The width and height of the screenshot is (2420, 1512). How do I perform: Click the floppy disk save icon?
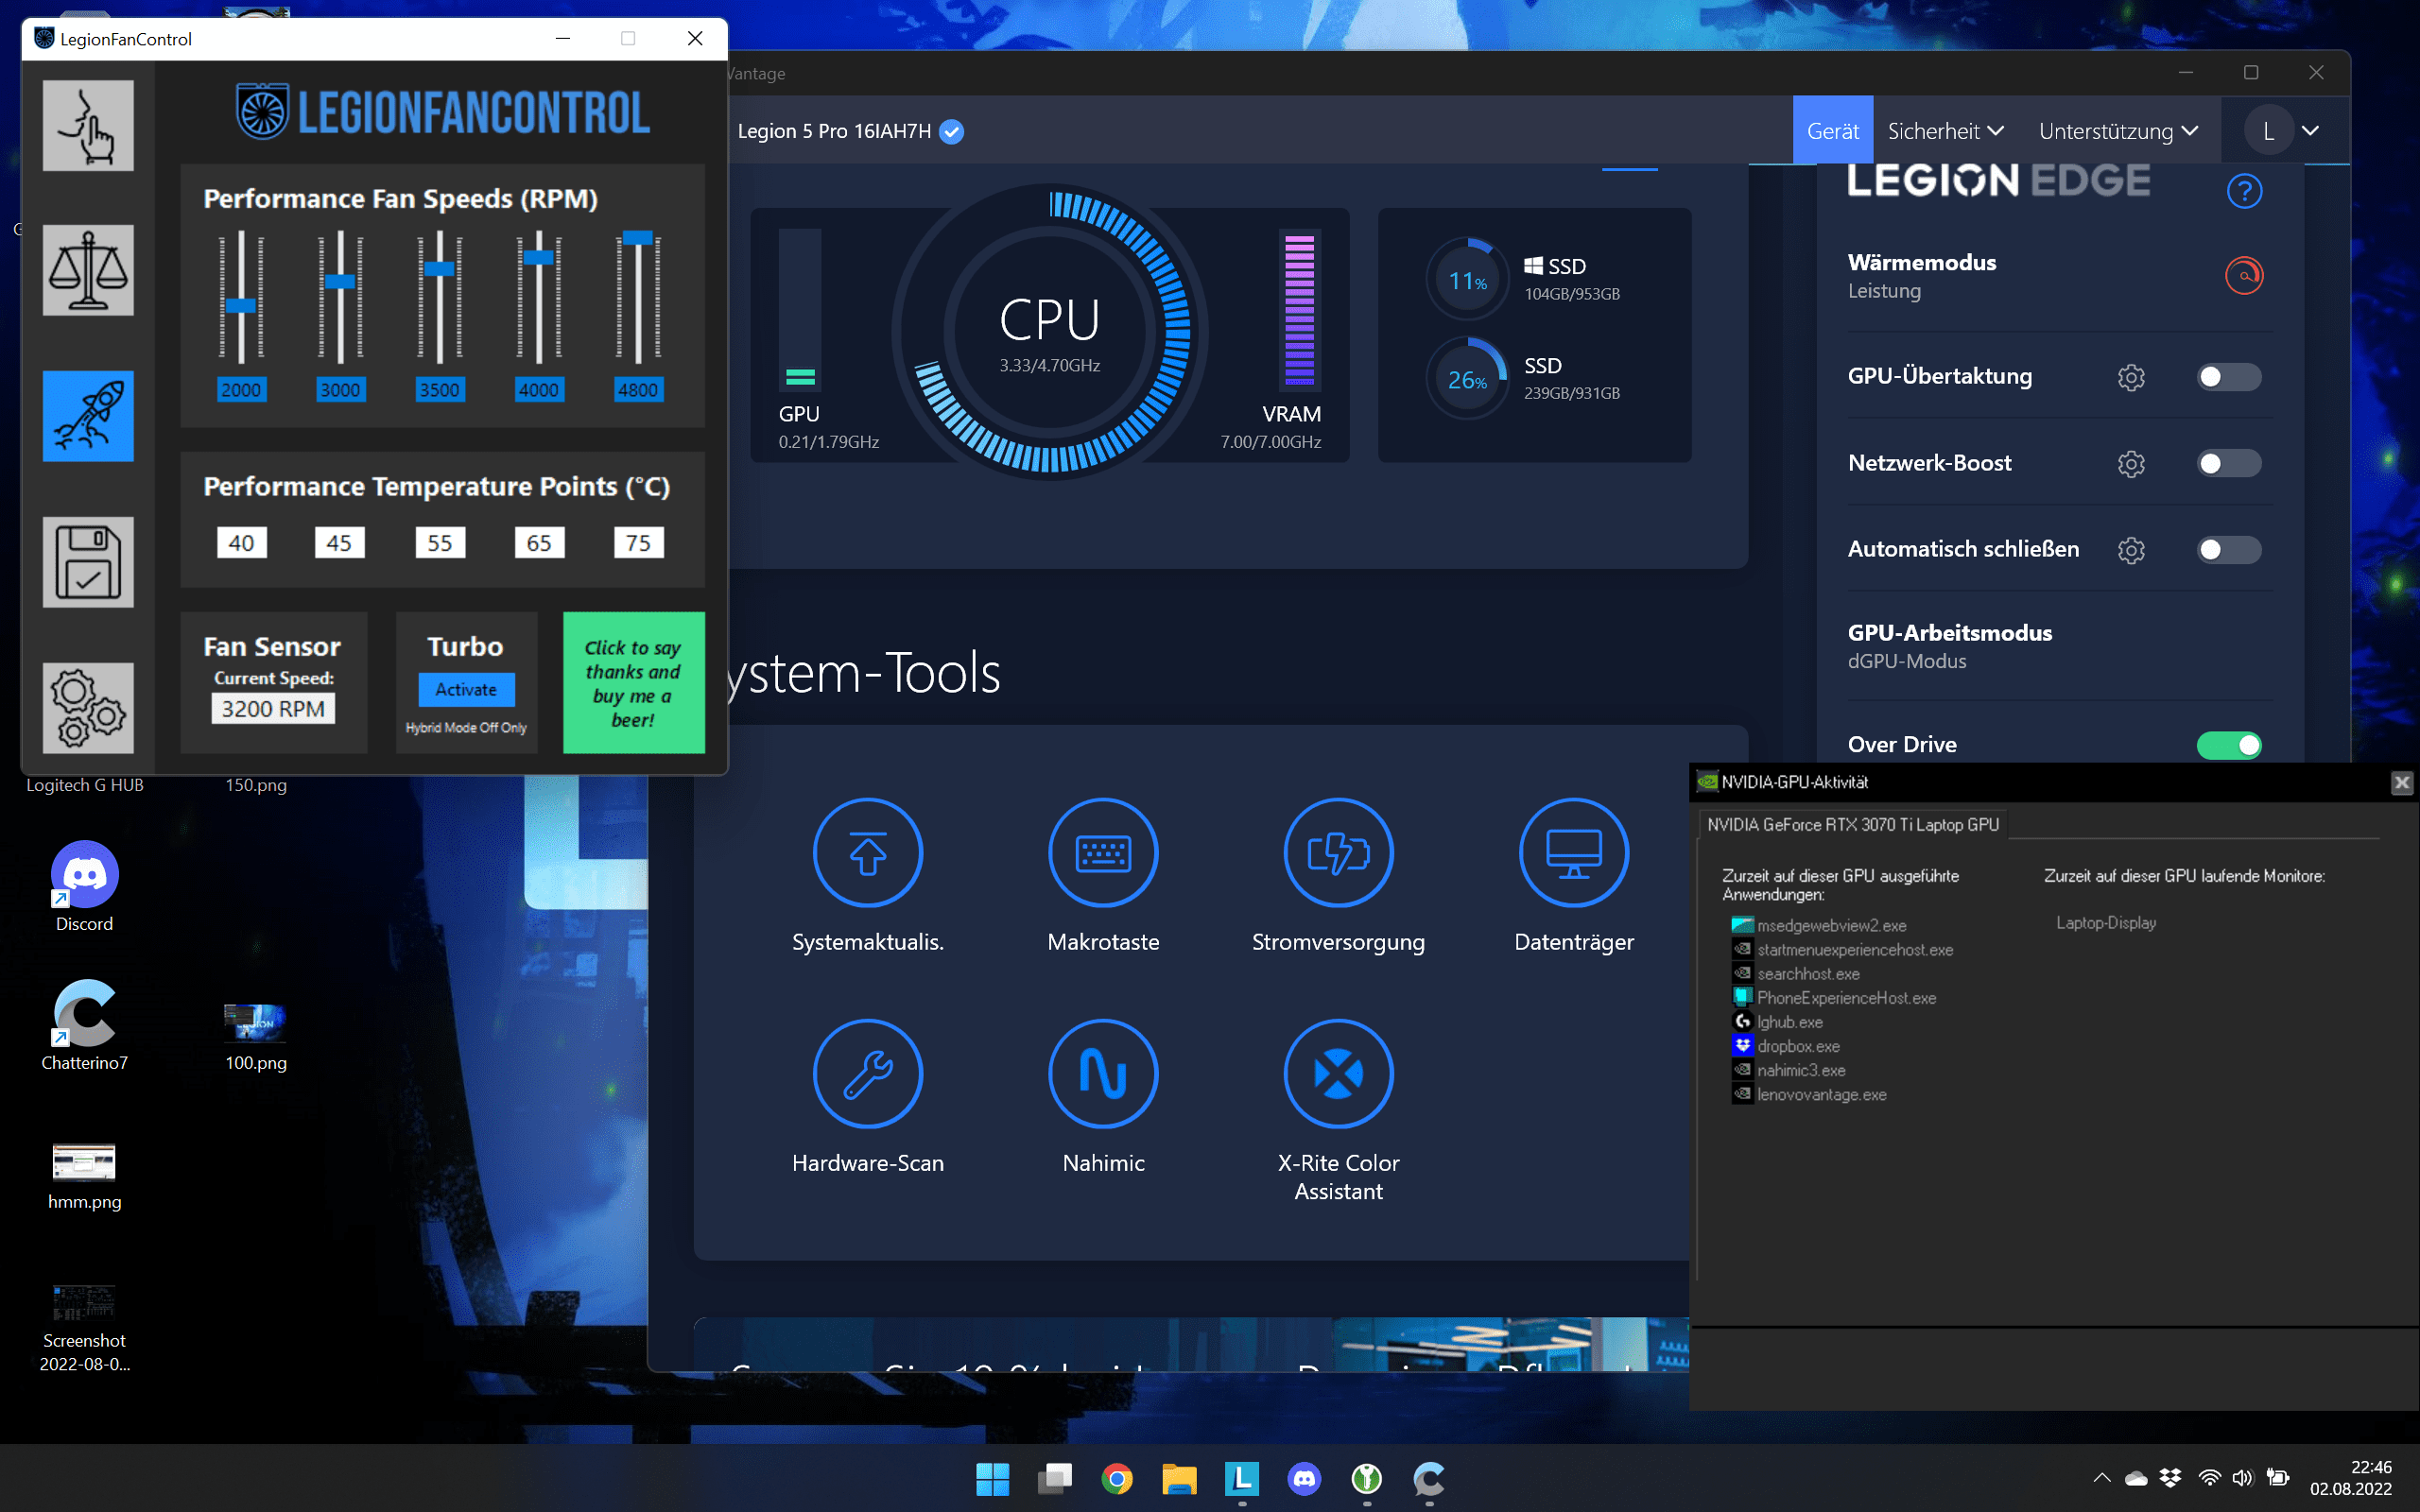pyautogui.click(x=88, y=562)
